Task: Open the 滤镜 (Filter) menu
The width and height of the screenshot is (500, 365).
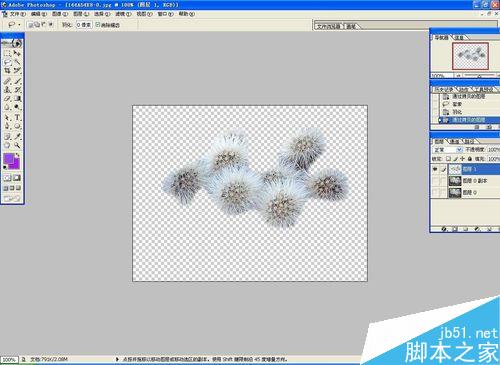Action: click(x=123, y=14)
